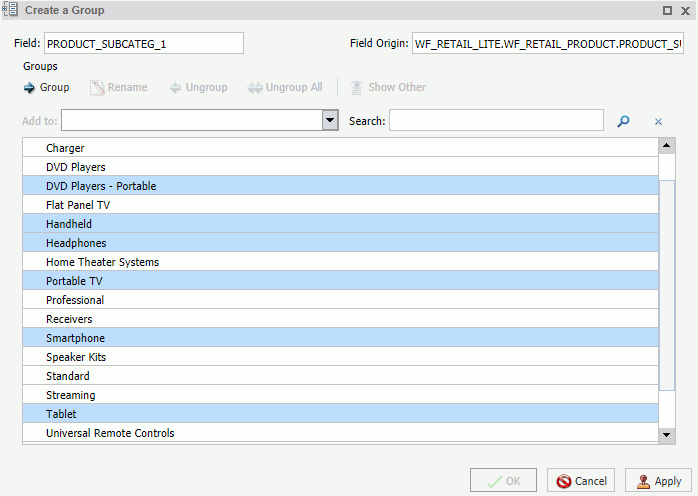Screen dimensions: 698x496
Task: Select the Tablet list item
Action: coord(341,414)
